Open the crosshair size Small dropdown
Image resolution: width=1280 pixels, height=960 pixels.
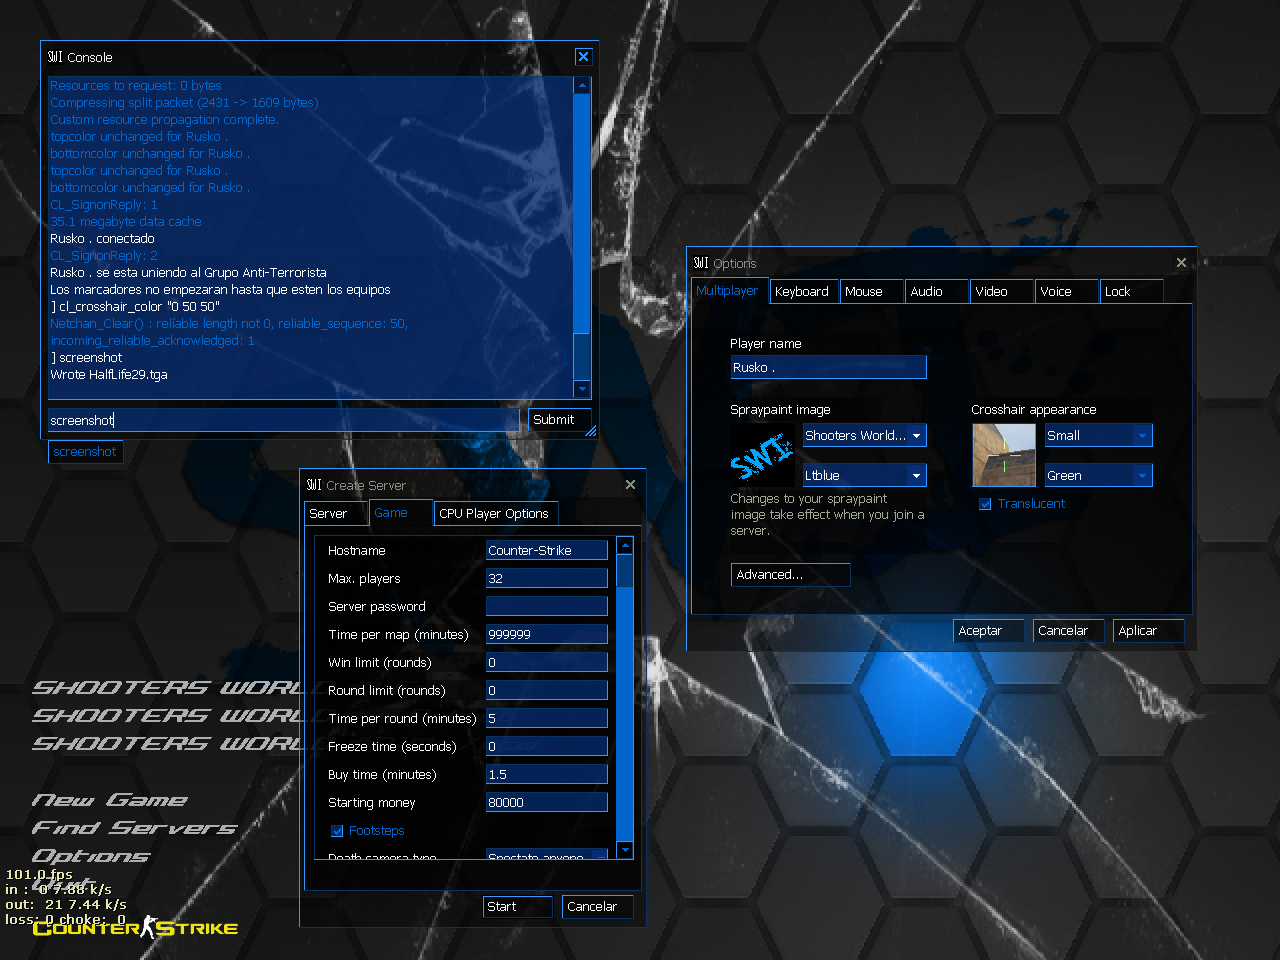pos(1099,435)
